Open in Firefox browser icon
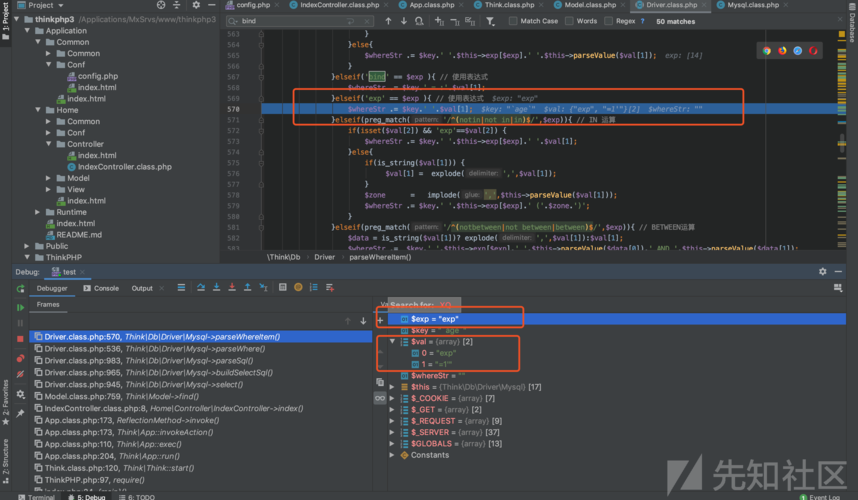Screen dimensions: 858x500 click(782, 50)
